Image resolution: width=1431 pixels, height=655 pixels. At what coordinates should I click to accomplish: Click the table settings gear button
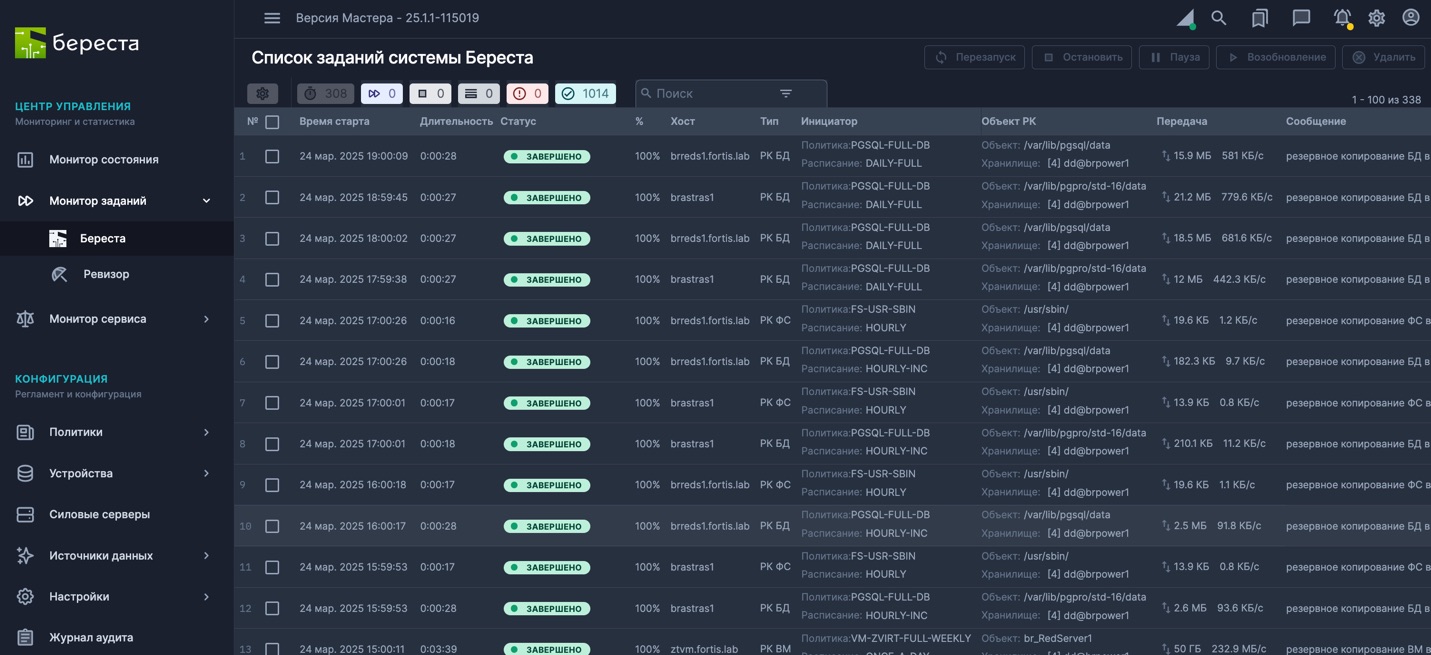(x=262, y=93)
